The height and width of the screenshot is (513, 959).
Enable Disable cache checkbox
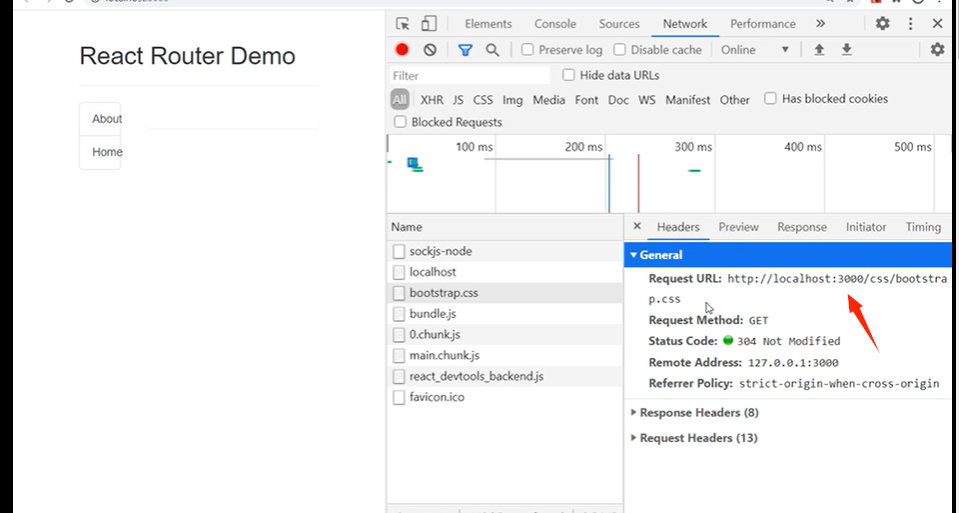[620, 50]
